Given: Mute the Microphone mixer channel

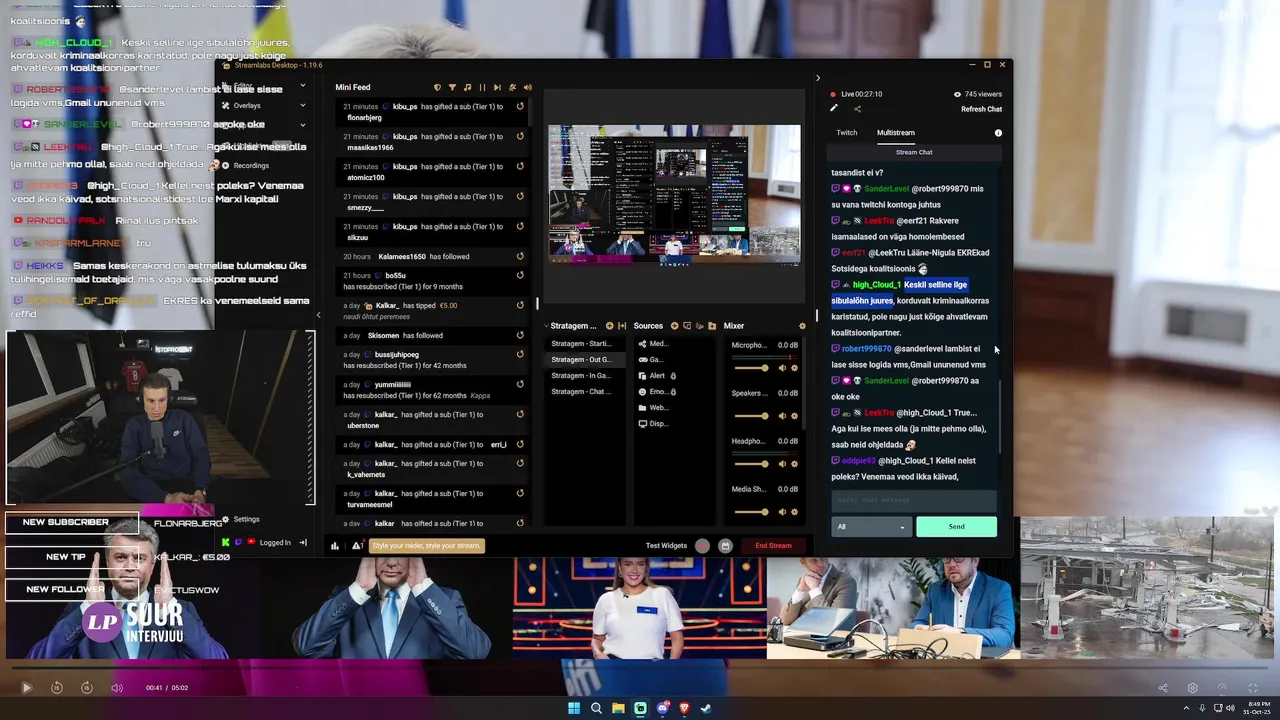Looking at the screenshot, I should pyautogui.click(x=782, y=368).
